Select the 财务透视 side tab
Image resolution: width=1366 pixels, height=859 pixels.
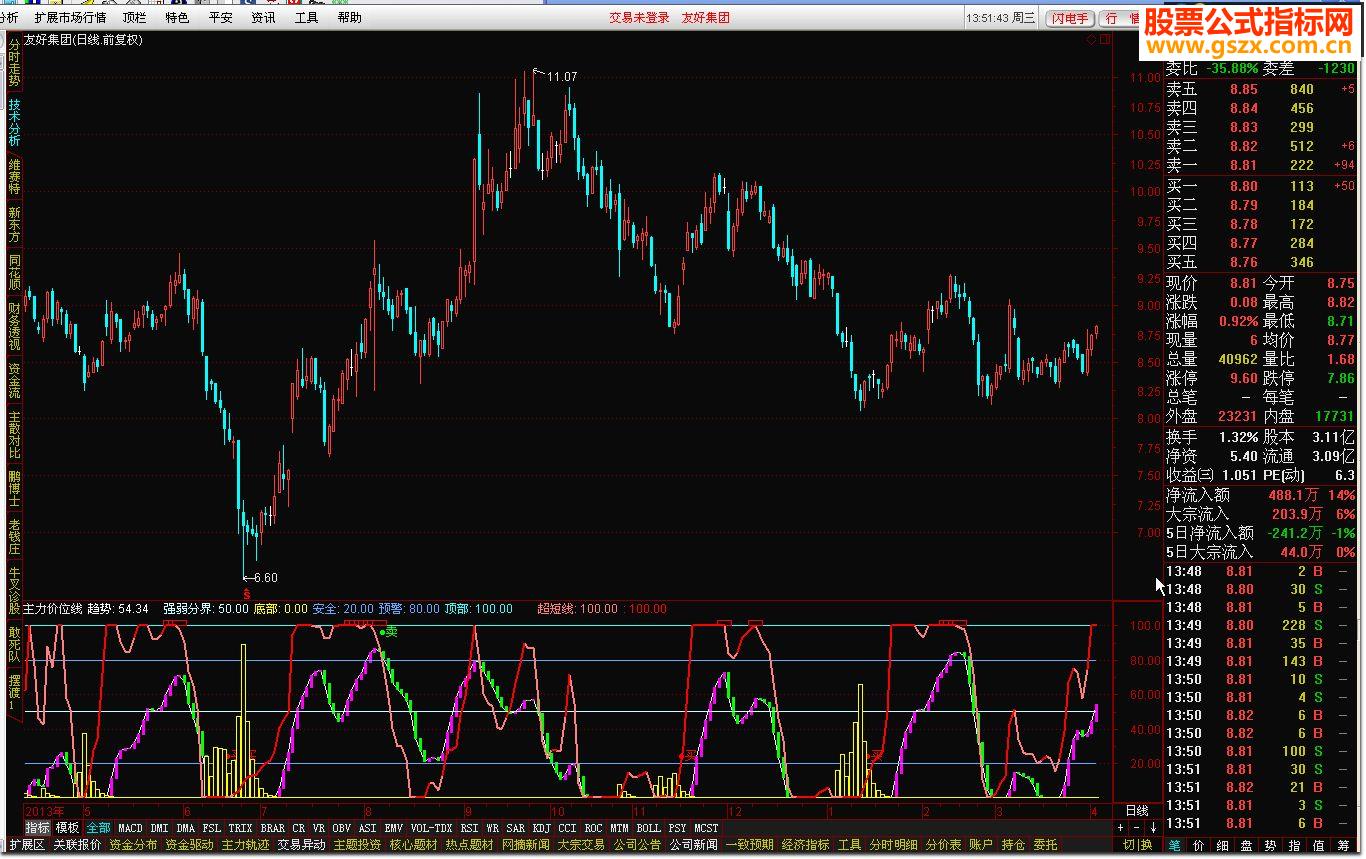click(14, 326)
